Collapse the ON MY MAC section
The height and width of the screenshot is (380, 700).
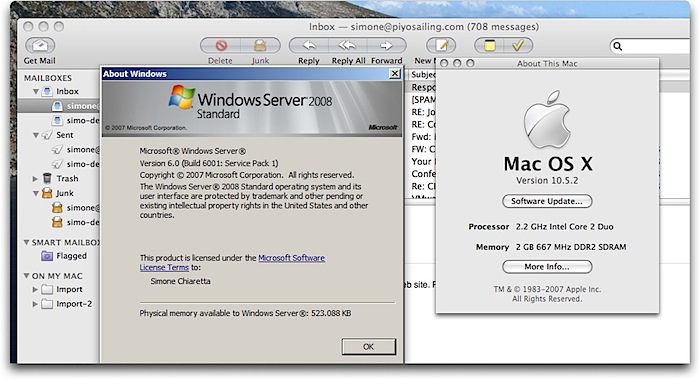(26, 276)
